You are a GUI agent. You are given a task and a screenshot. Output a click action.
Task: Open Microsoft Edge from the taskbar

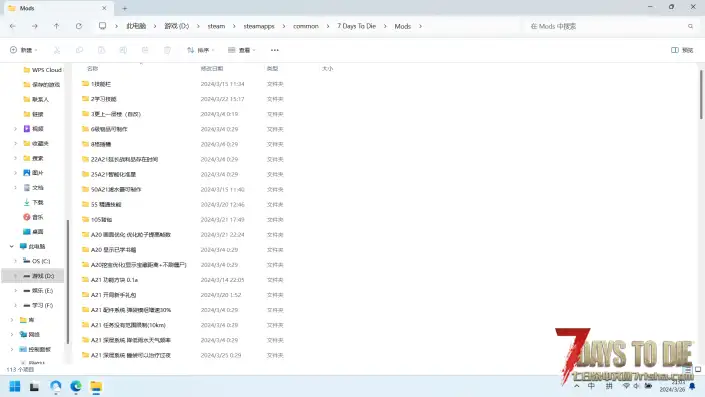(x=76, y=386)
